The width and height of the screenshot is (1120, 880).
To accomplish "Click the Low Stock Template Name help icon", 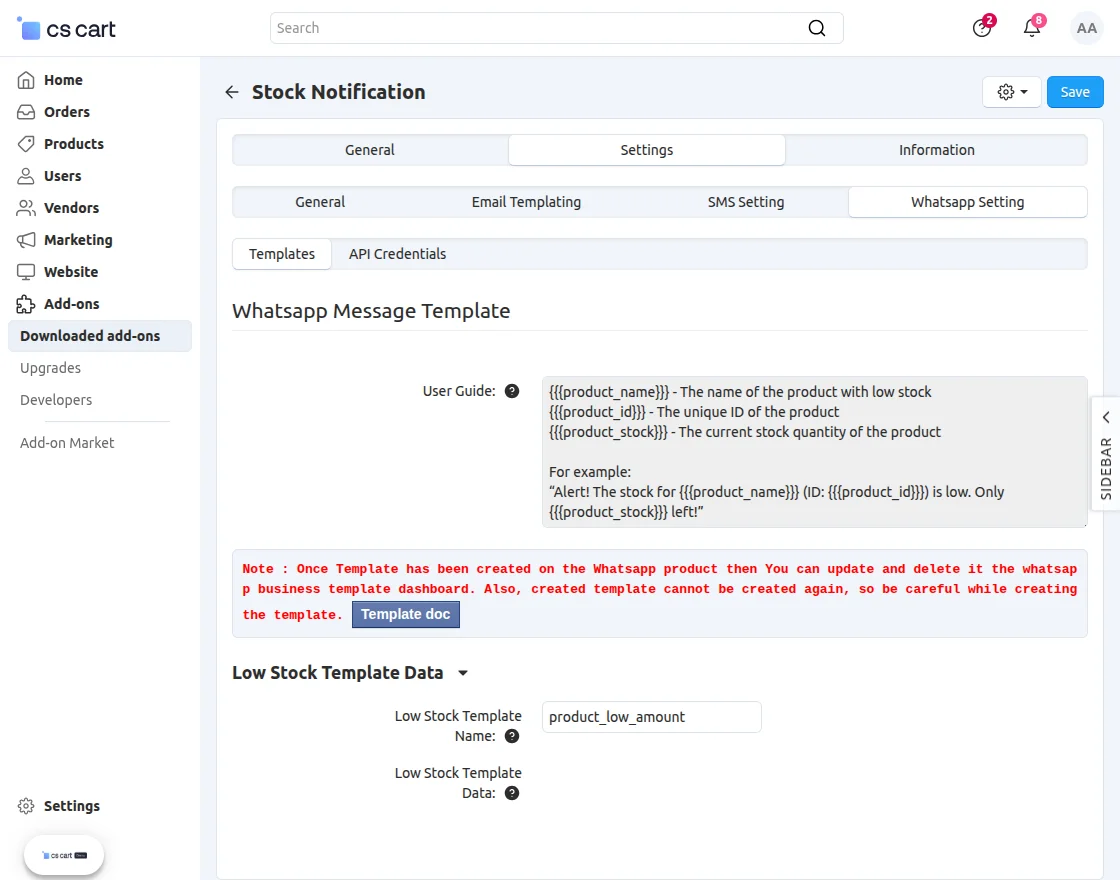I will coord(512,736).
